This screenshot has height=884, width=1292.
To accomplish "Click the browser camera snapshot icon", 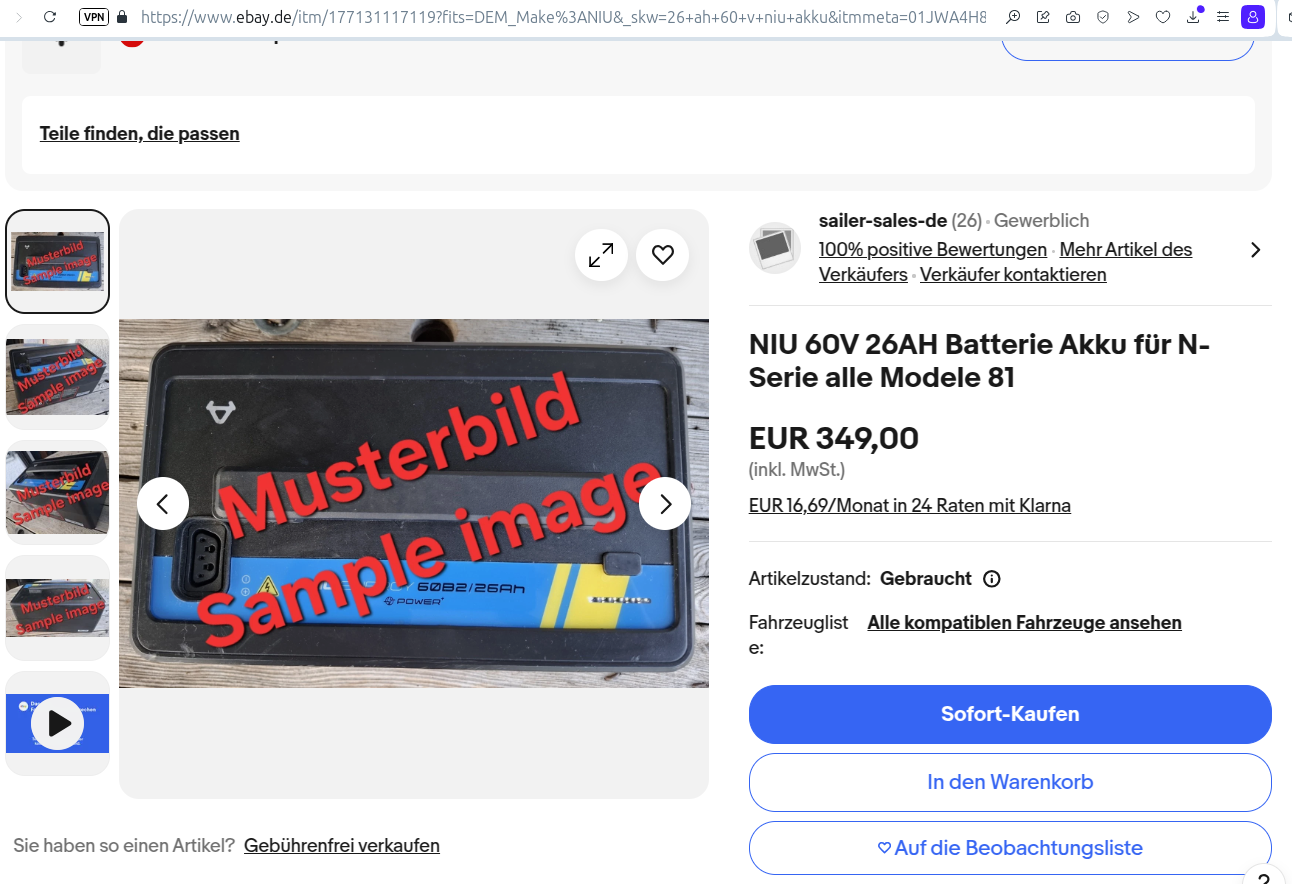I will pos(1072,17).
